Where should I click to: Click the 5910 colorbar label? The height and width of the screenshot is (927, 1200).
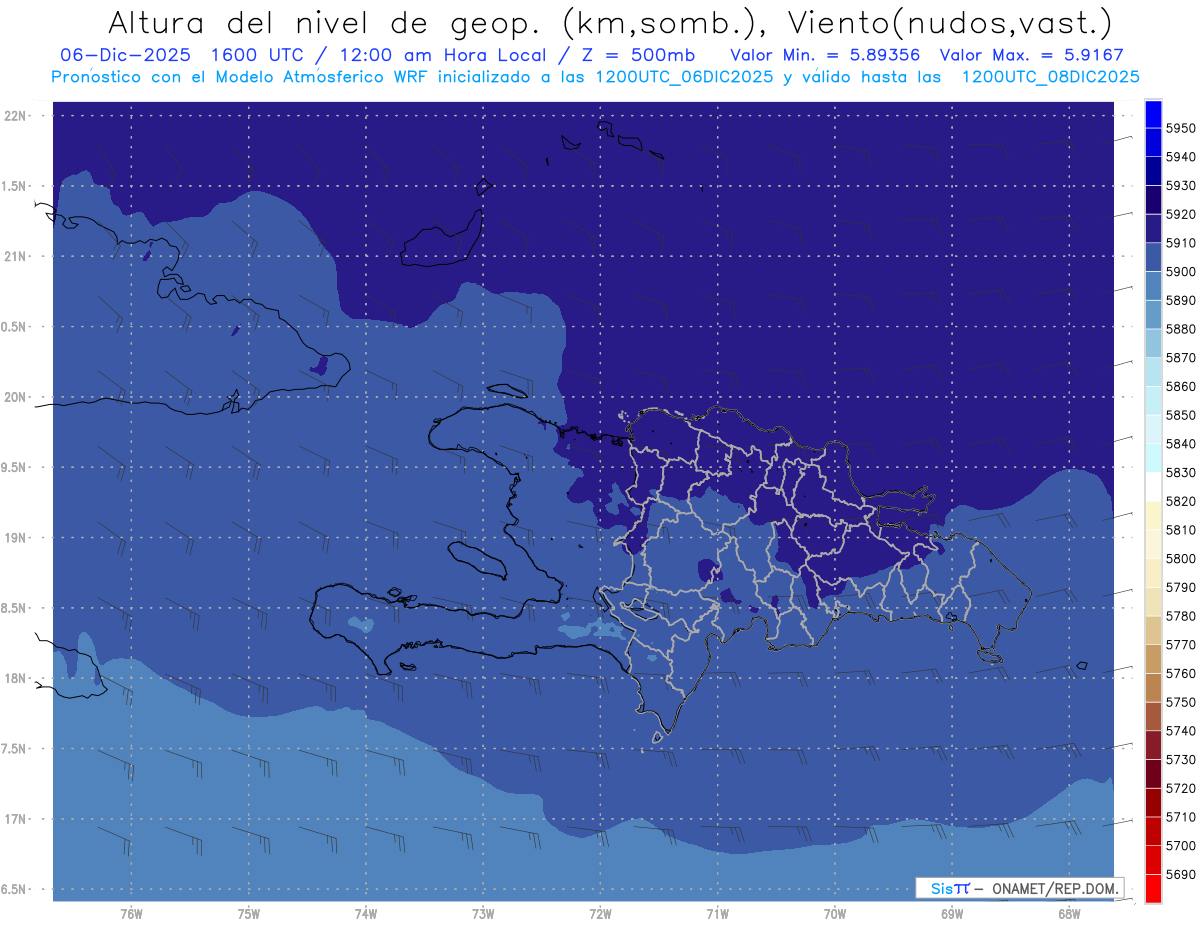pyautogui.click(x=1180, y=243)
